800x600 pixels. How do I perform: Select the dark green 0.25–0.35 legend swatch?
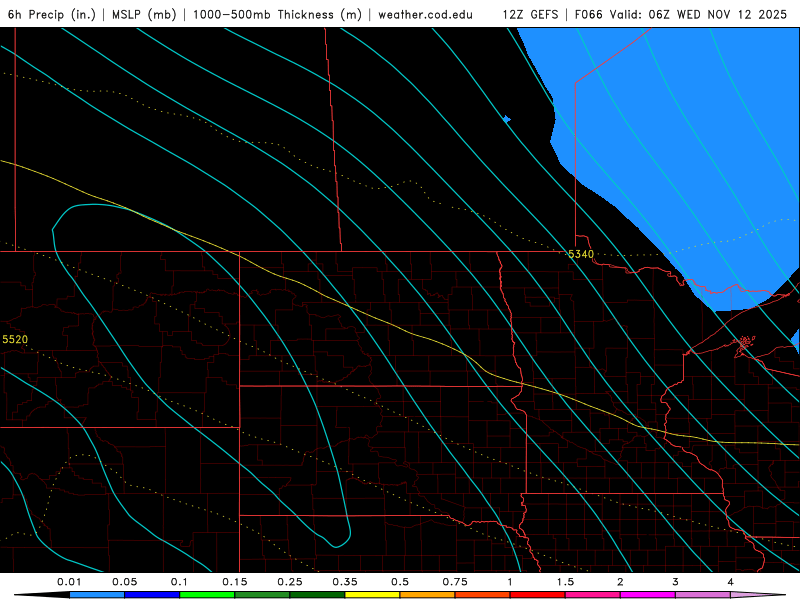tap(317, 595)
